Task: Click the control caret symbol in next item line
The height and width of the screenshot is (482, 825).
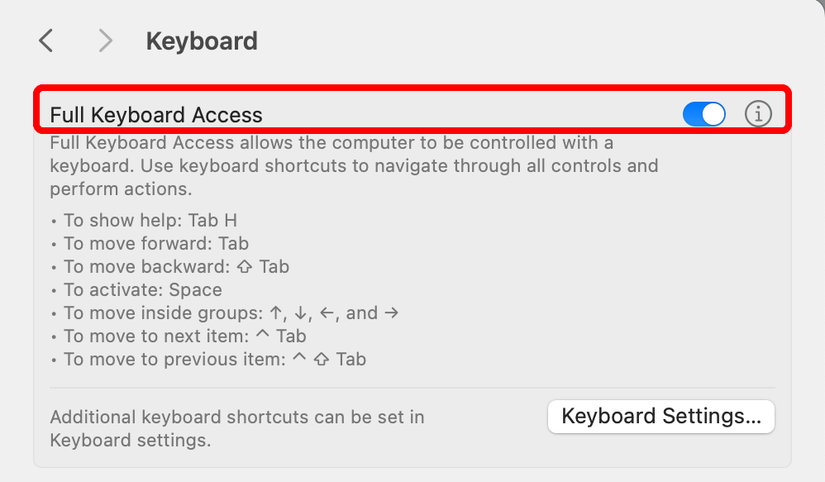Action: (x=261, y=336)
